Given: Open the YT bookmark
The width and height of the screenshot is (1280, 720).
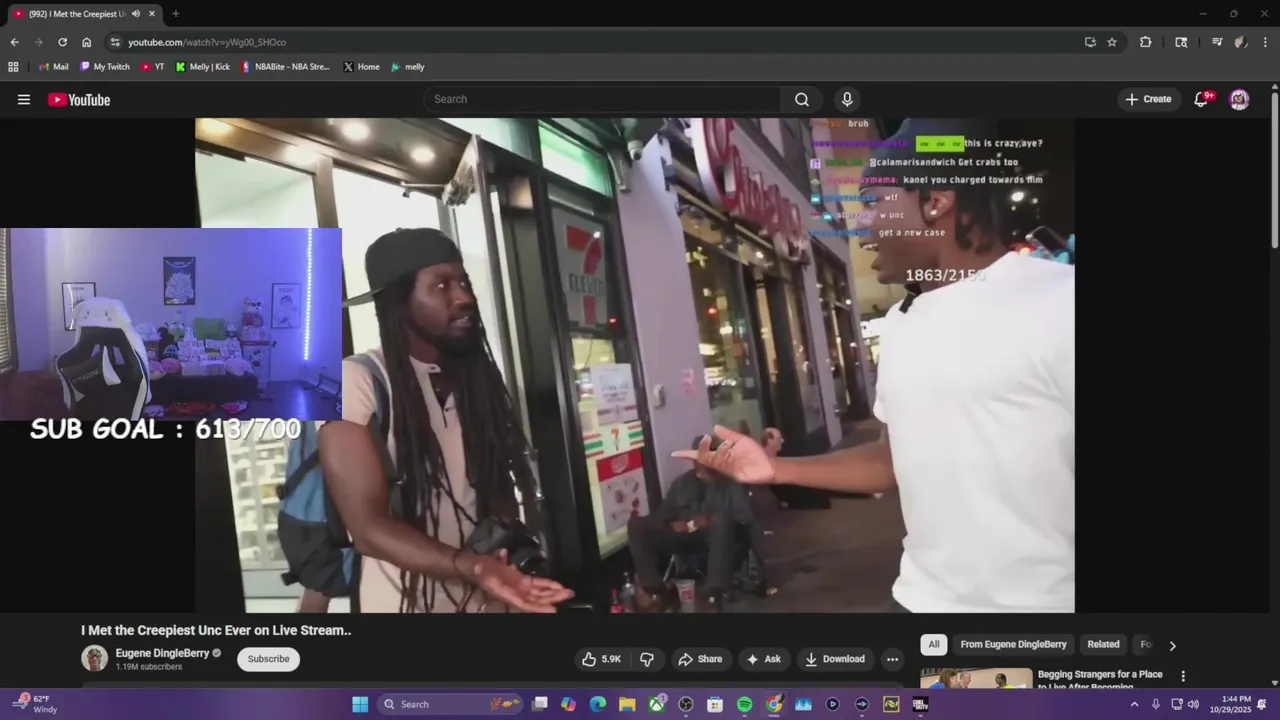Looking at the screenshot, I should tap(153, 67).
